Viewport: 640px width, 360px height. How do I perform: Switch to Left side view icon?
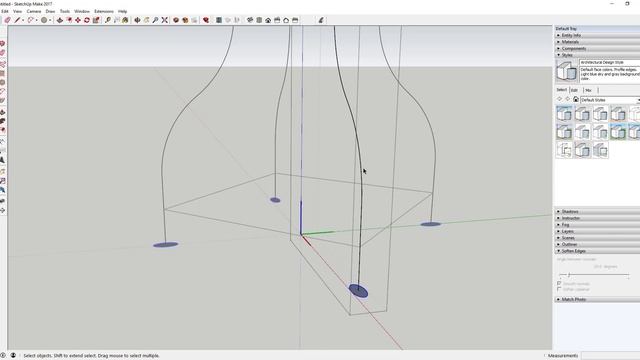295,20
